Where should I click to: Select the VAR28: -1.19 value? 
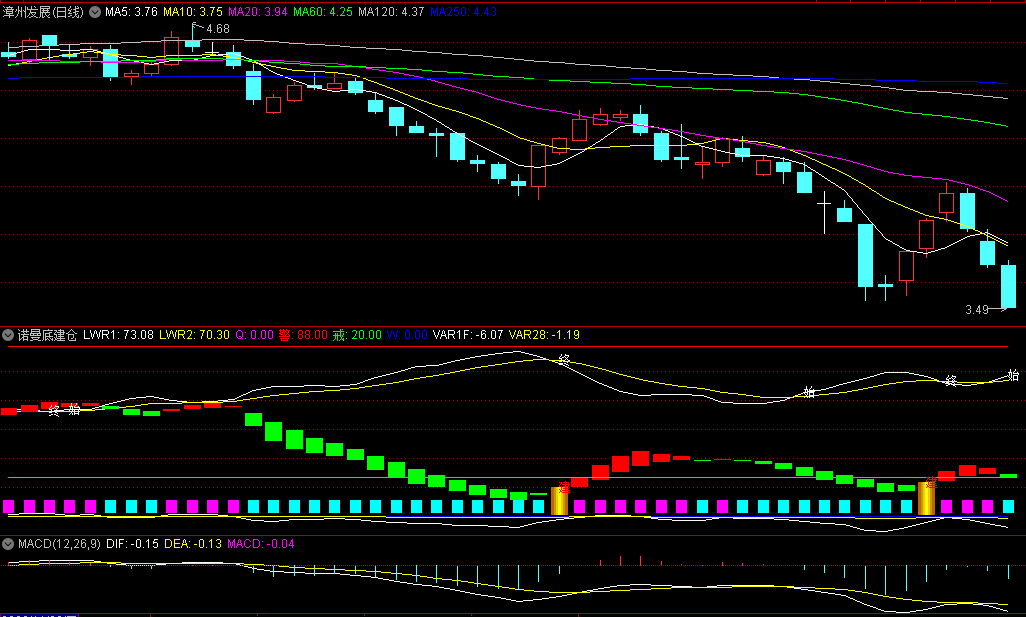pyautogui.click(x=544, y=335)
